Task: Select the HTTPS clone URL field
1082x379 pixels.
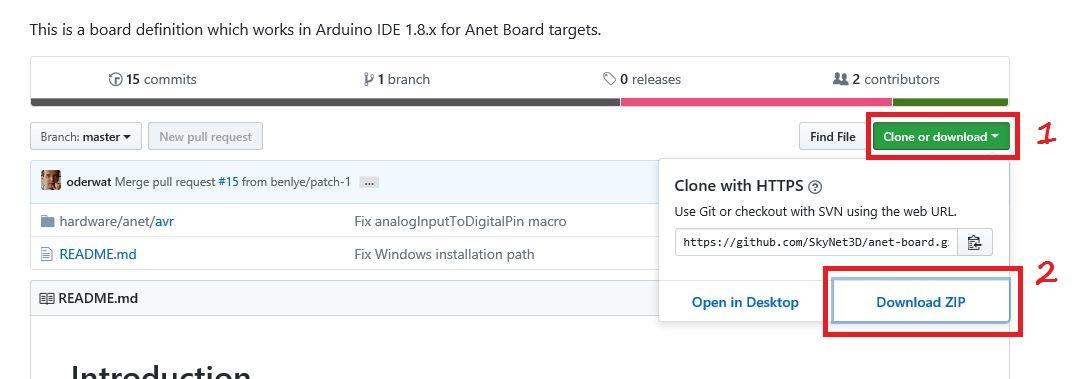Action: (x=816, y=242)
